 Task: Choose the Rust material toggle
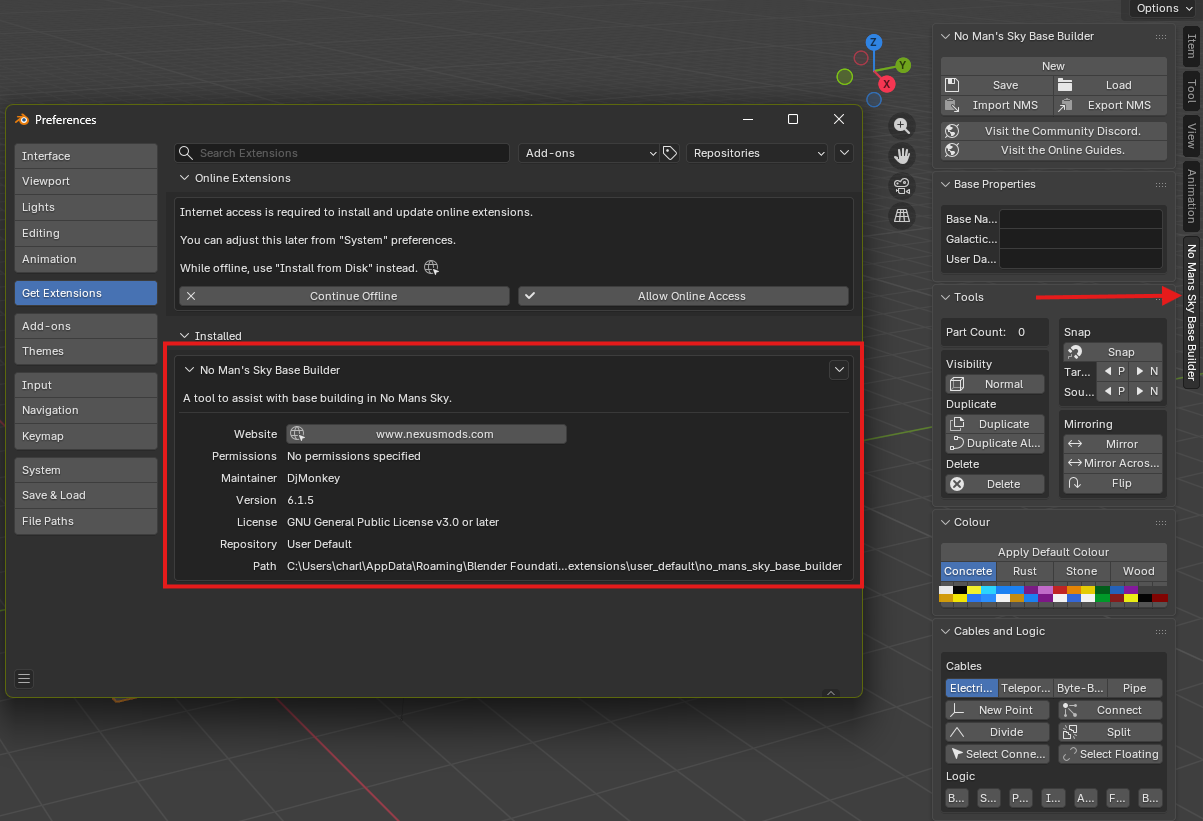click(x=1024, y=571)
